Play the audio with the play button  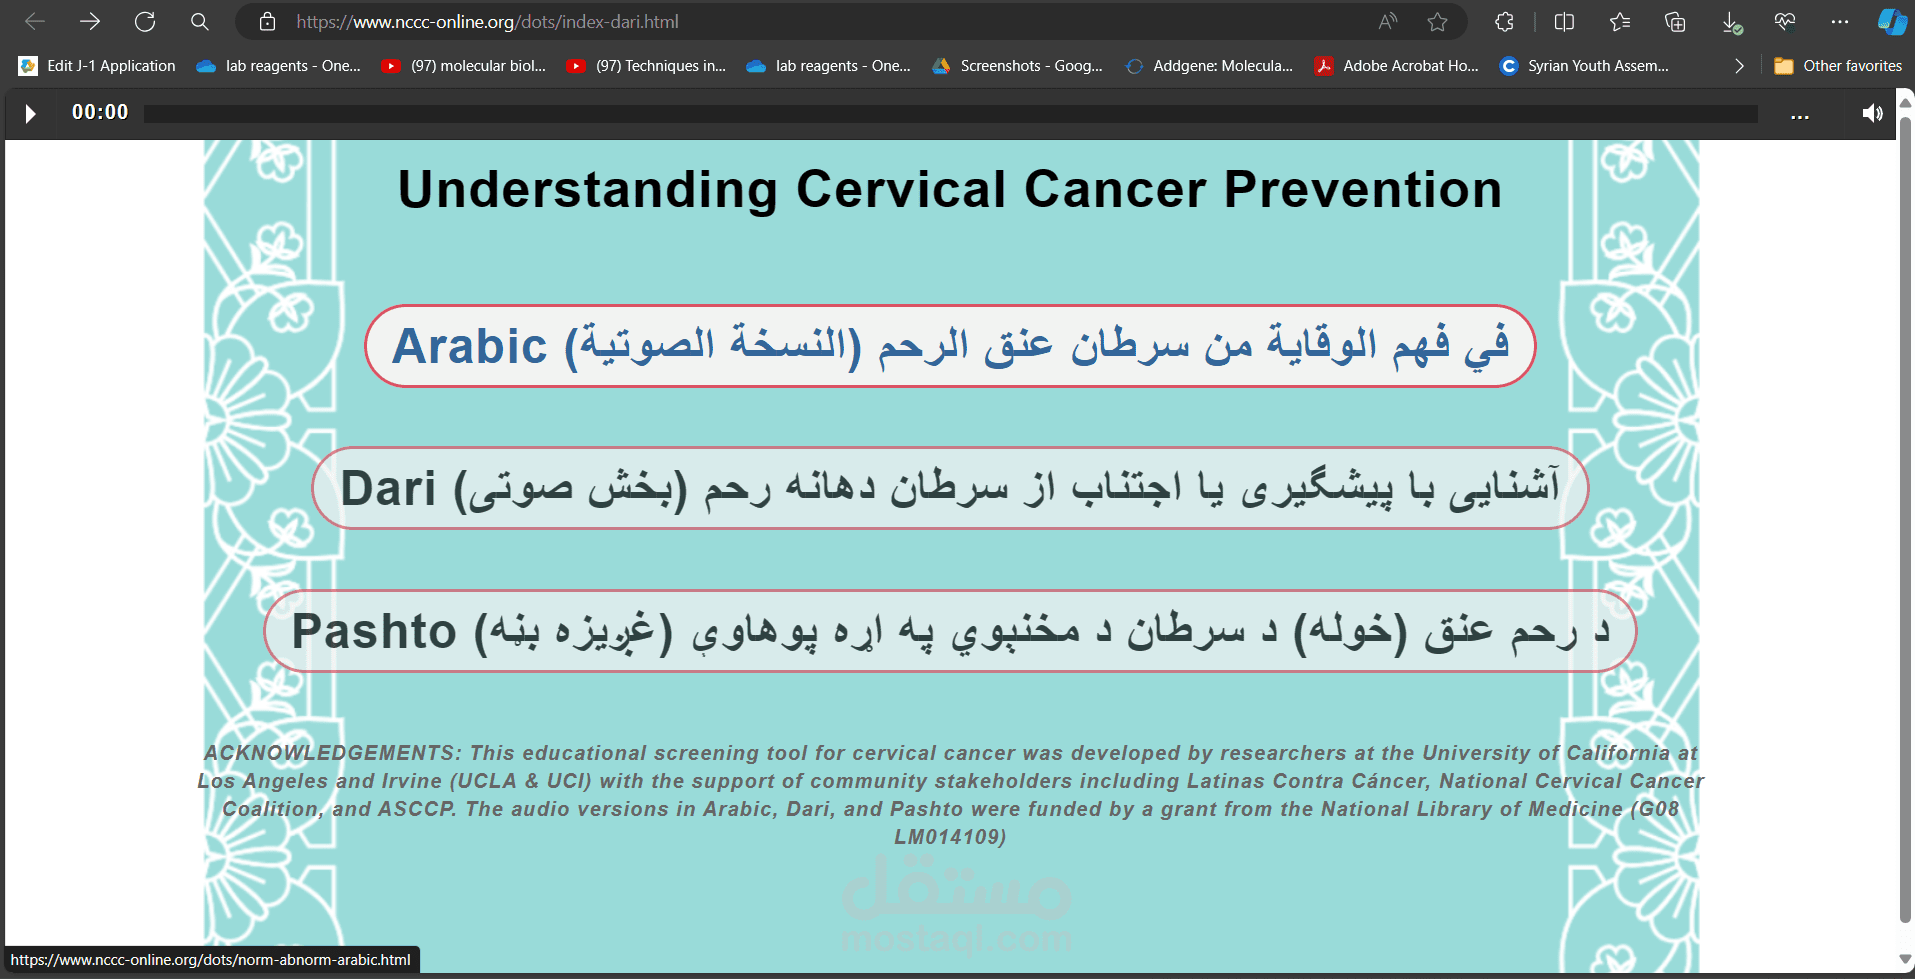point(30,113)
